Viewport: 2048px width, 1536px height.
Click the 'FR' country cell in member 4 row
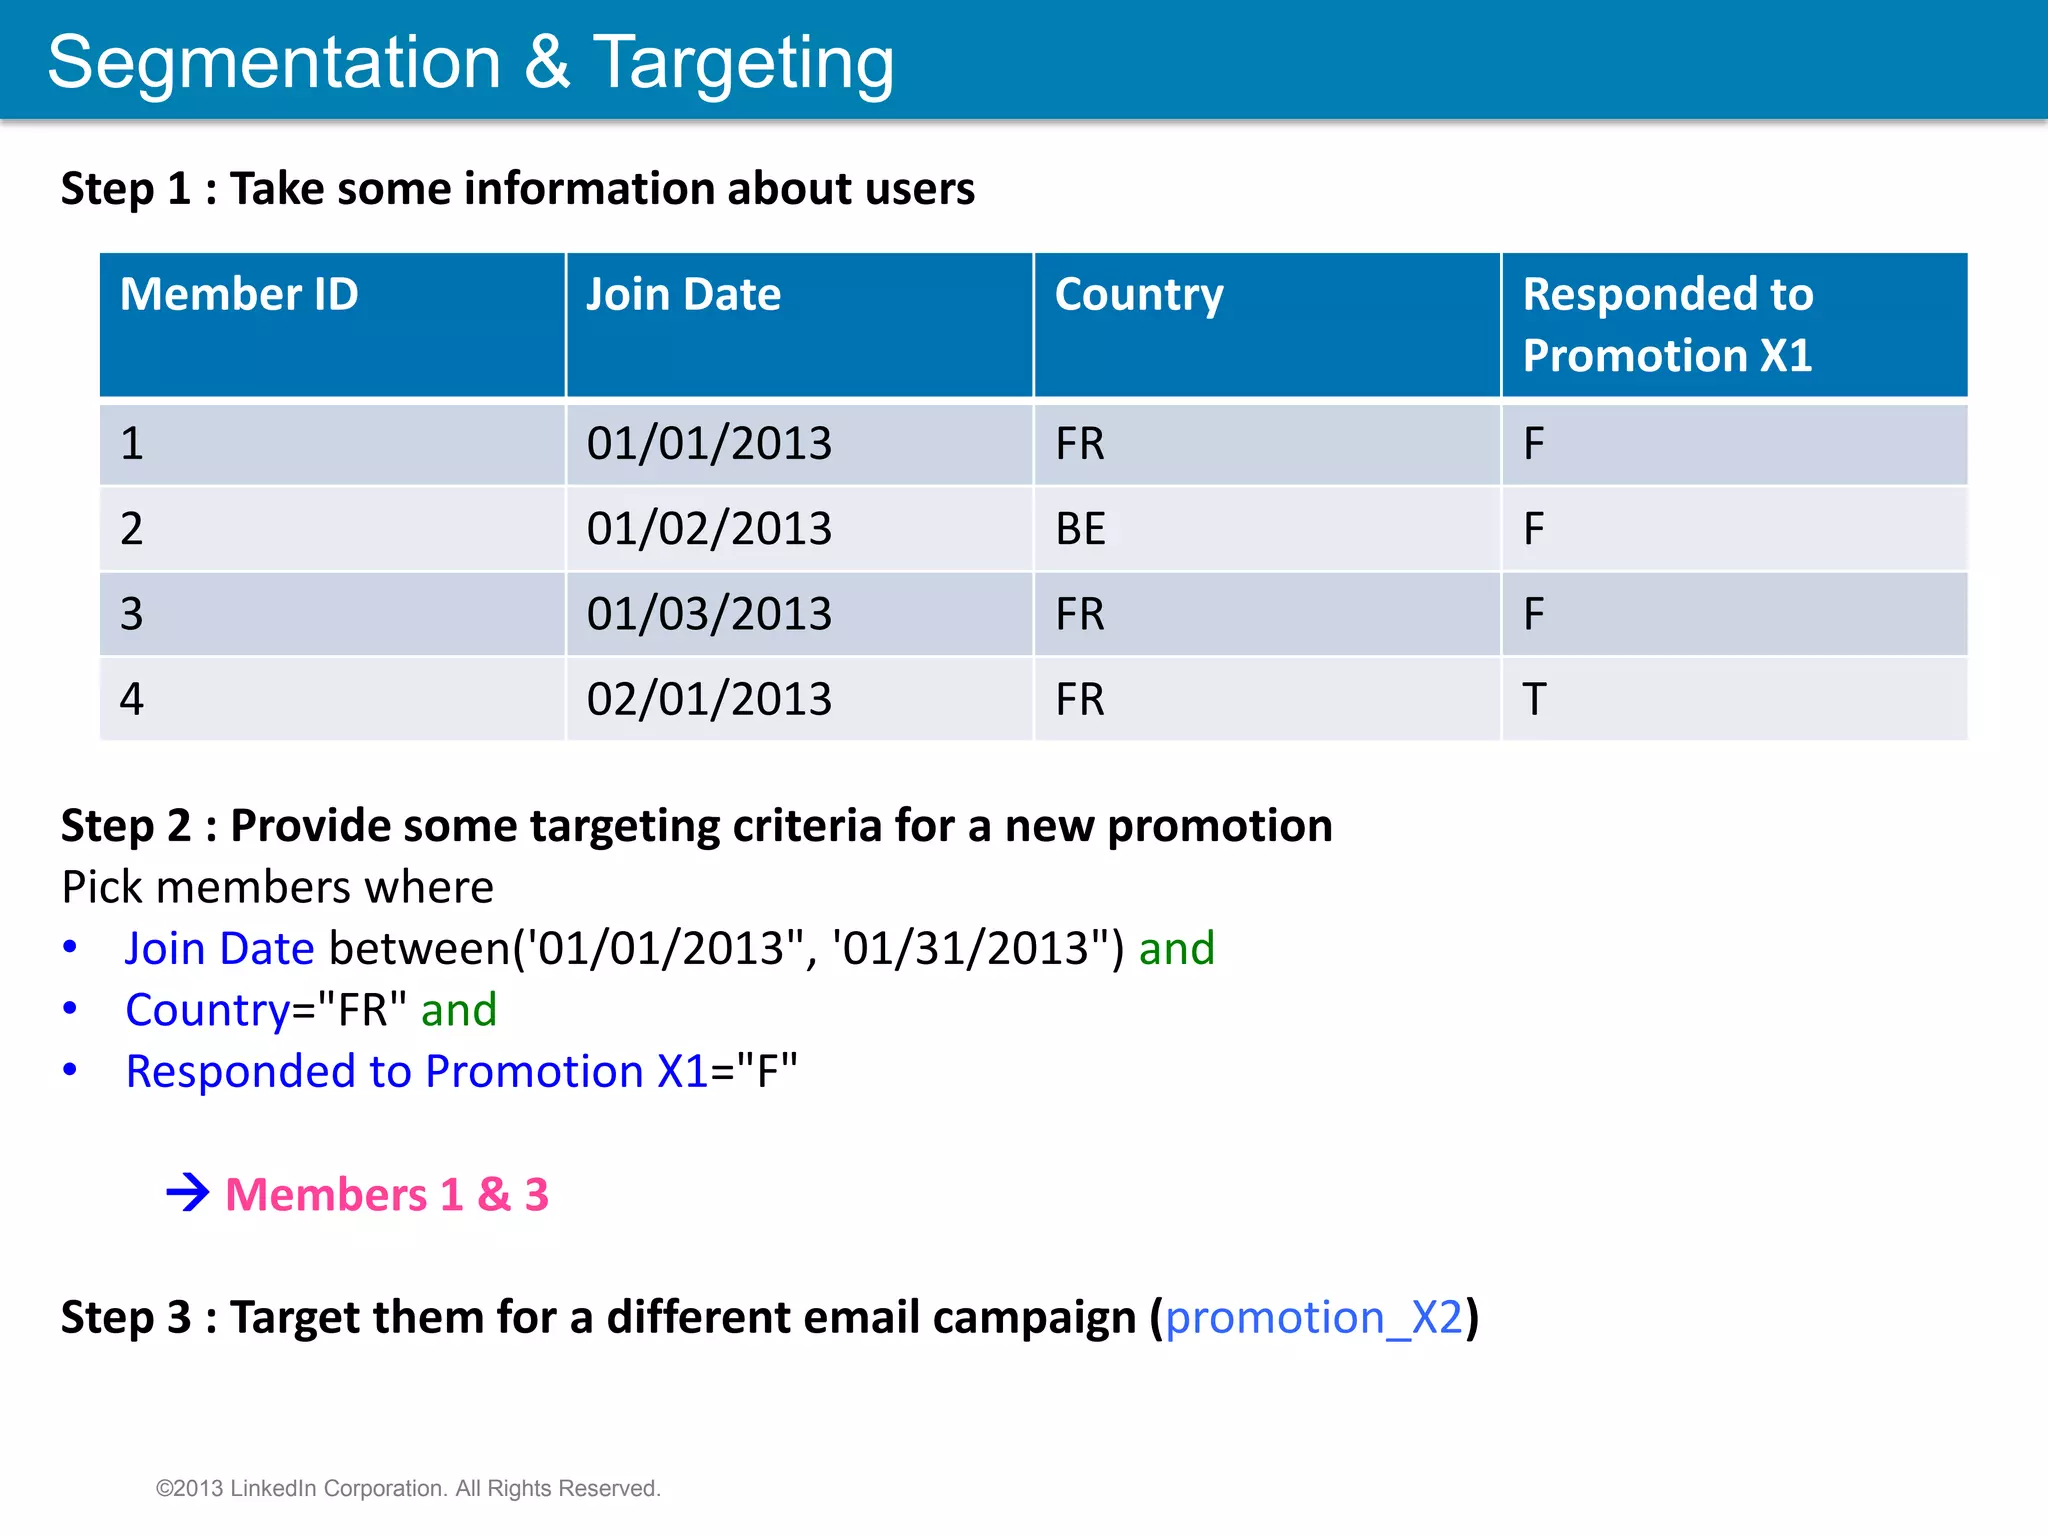[1267, 698]
